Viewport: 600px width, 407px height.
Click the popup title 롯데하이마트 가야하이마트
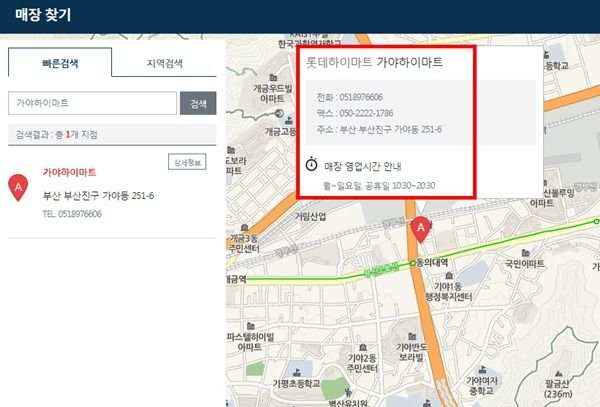tap(374, 62)
